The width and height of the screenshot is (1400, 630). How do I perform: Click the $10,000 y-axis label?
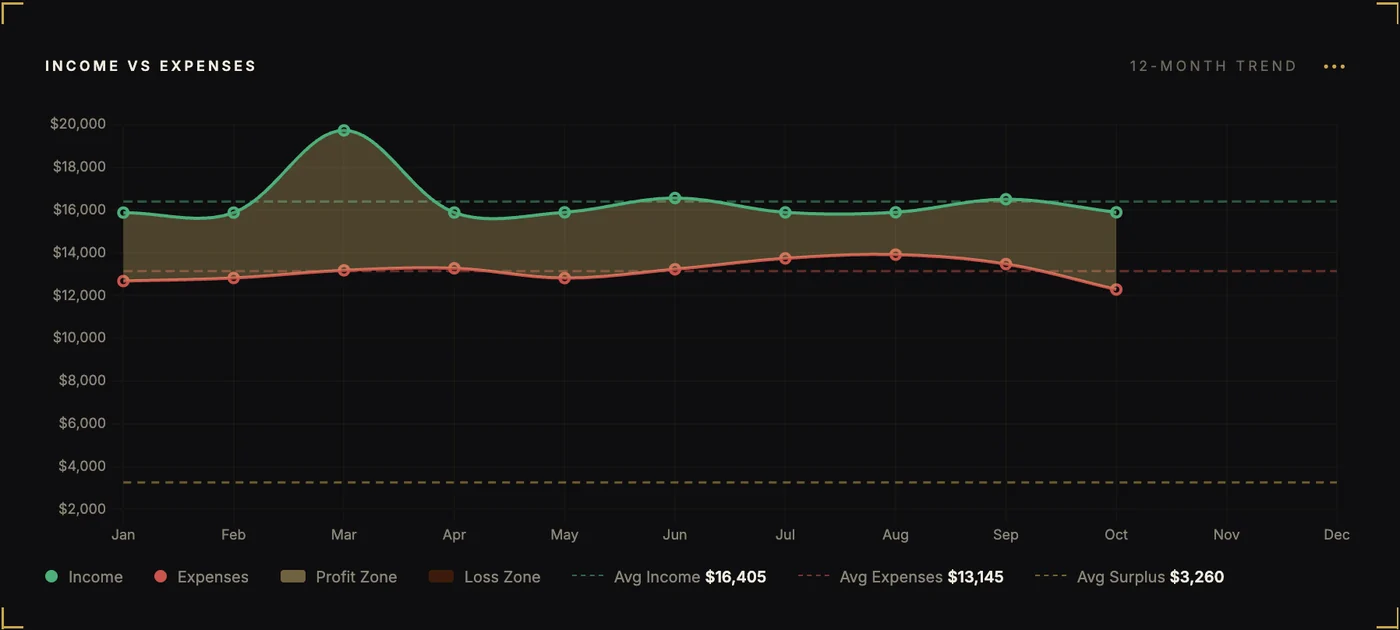click(78, 338)
